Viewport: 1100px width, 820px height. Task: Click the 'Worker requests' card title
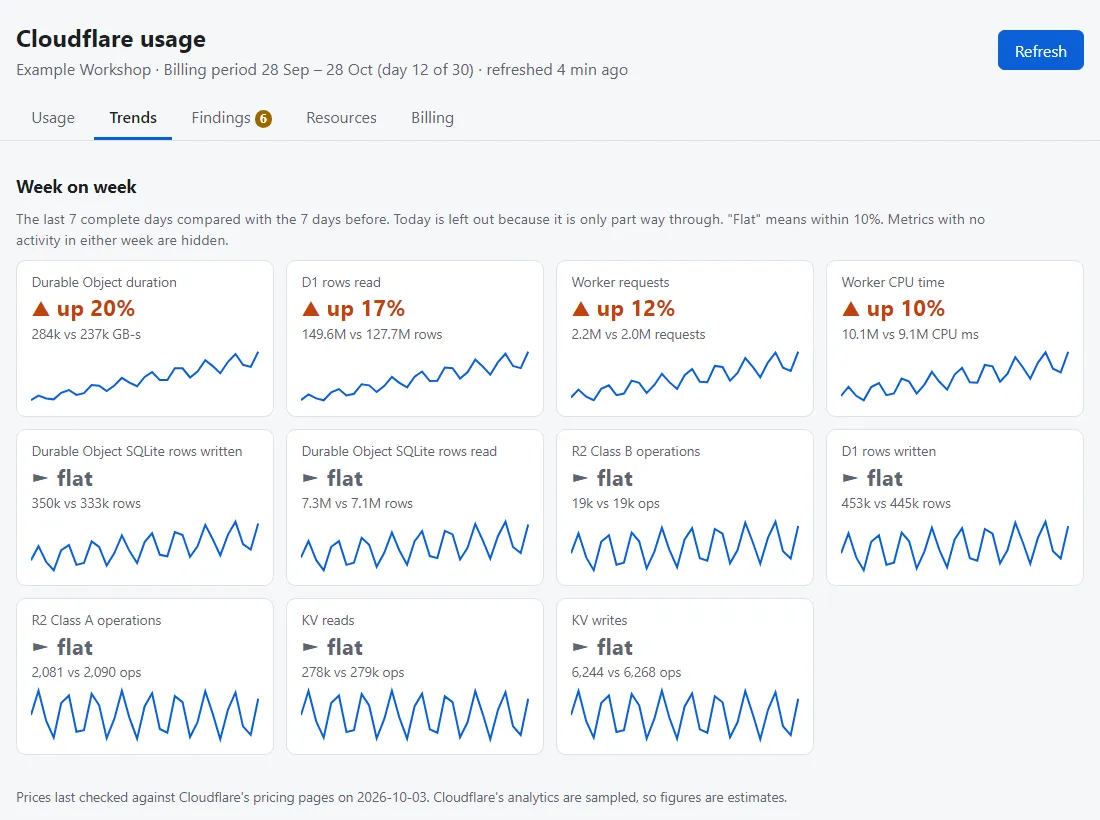click(x=620, y=282)
